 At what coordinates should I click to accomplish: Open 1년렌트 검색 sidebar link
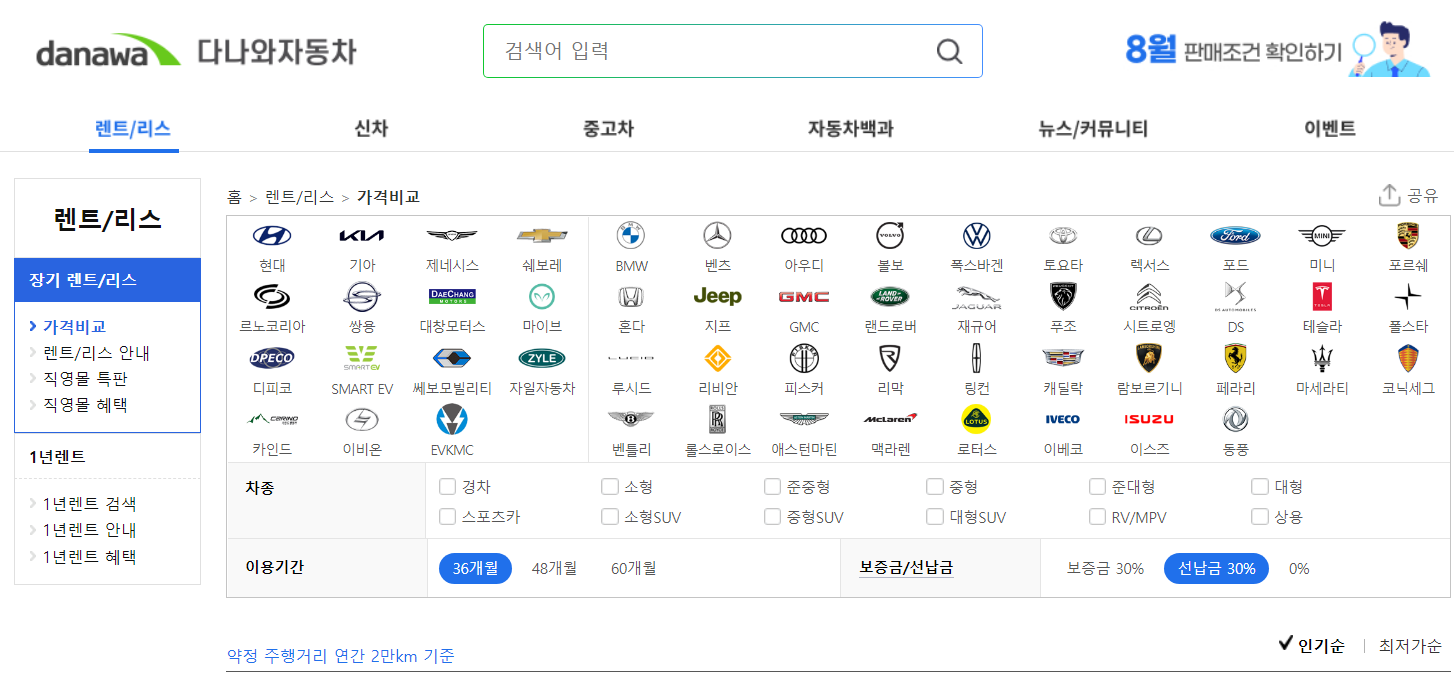(x=89, y=504)
